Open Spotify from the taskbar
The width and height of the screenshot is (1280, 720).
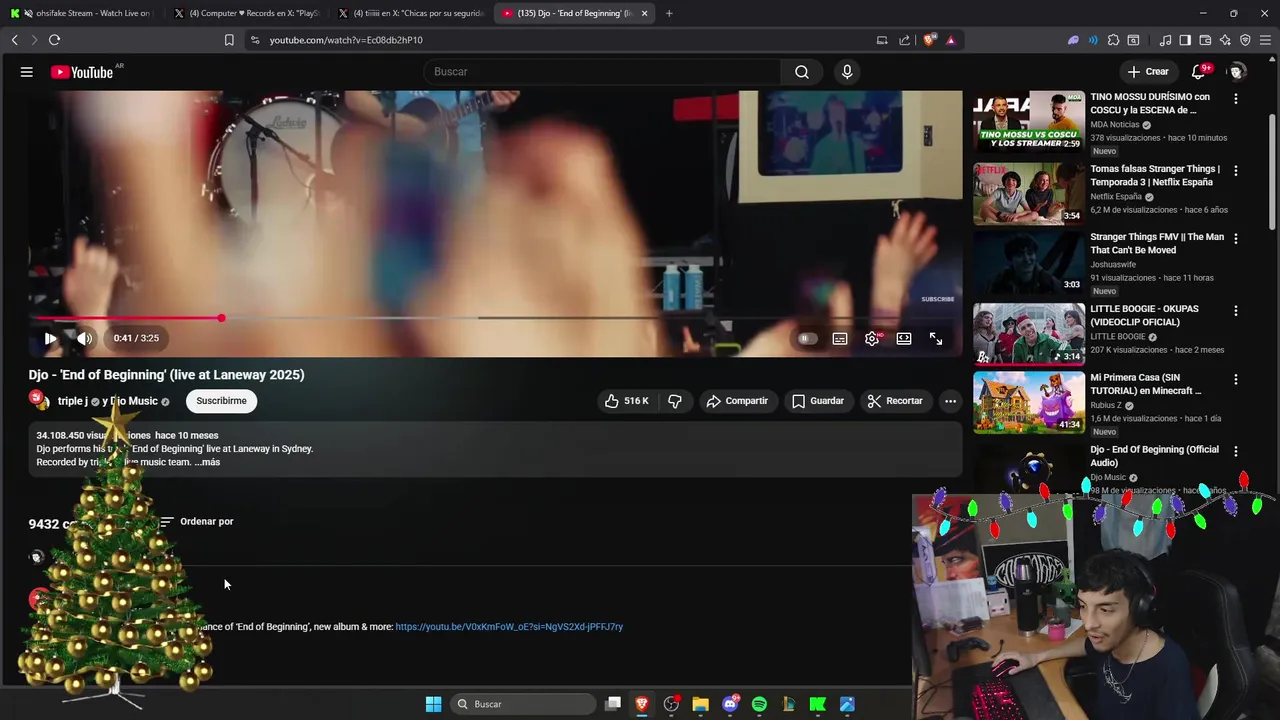pos(759,704)
